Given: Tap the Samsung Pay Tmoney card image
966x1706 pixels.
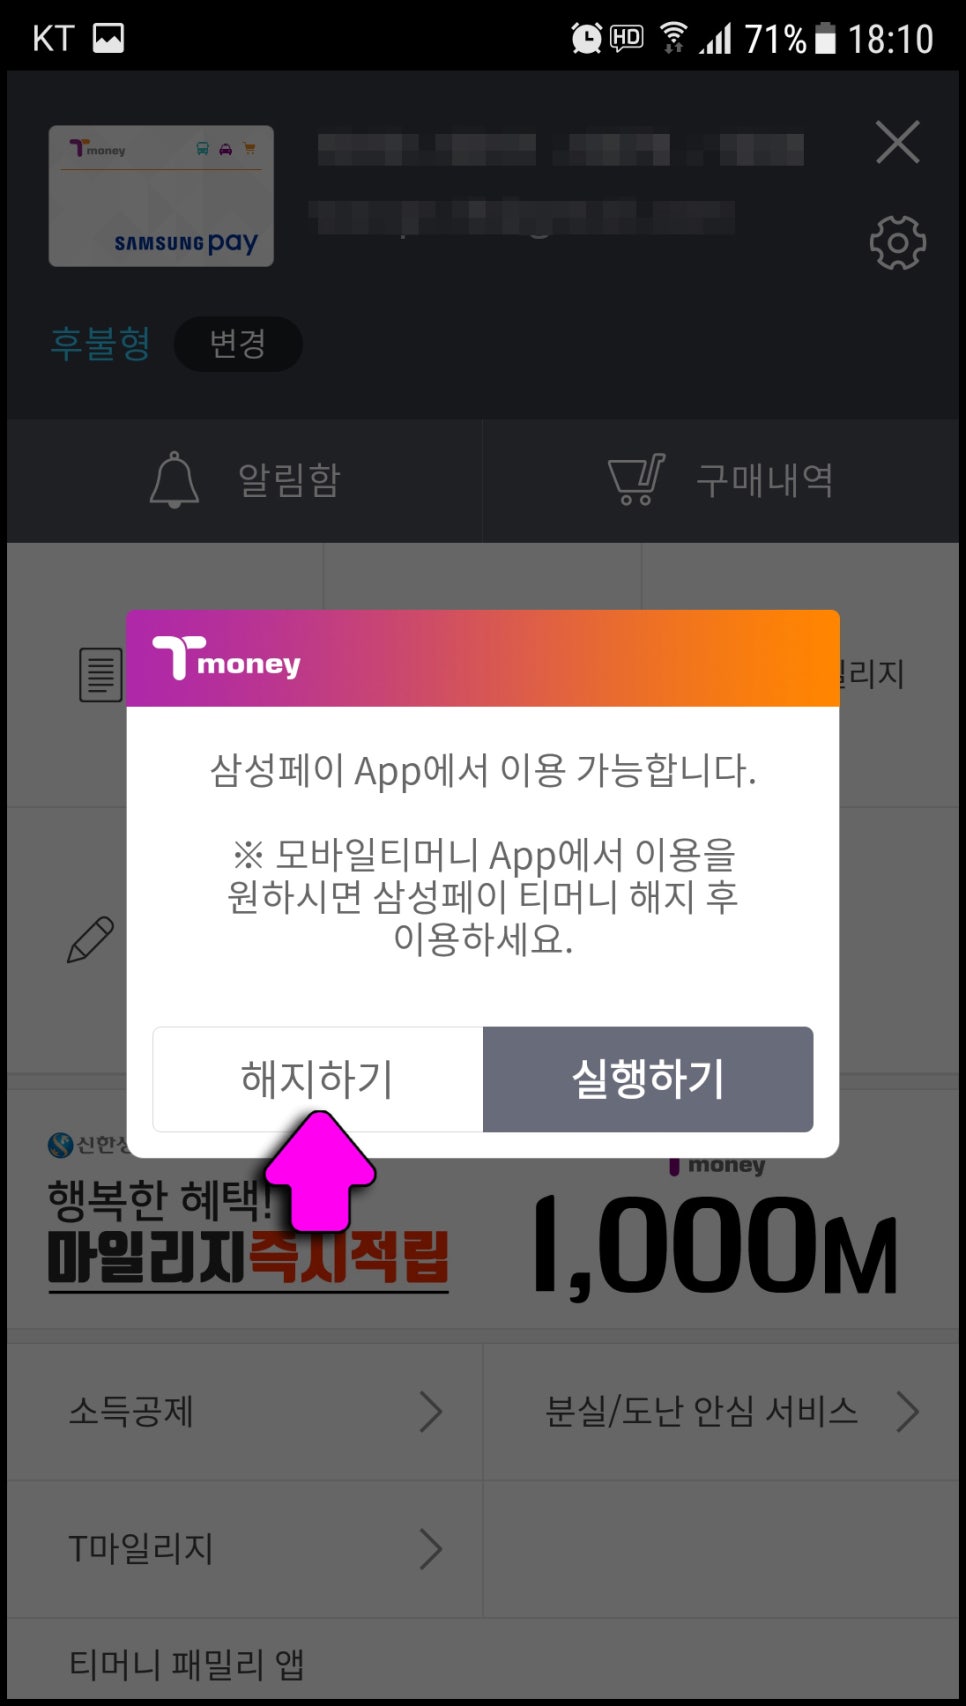Looking at the screenshot, I should (x=161, y=196).
